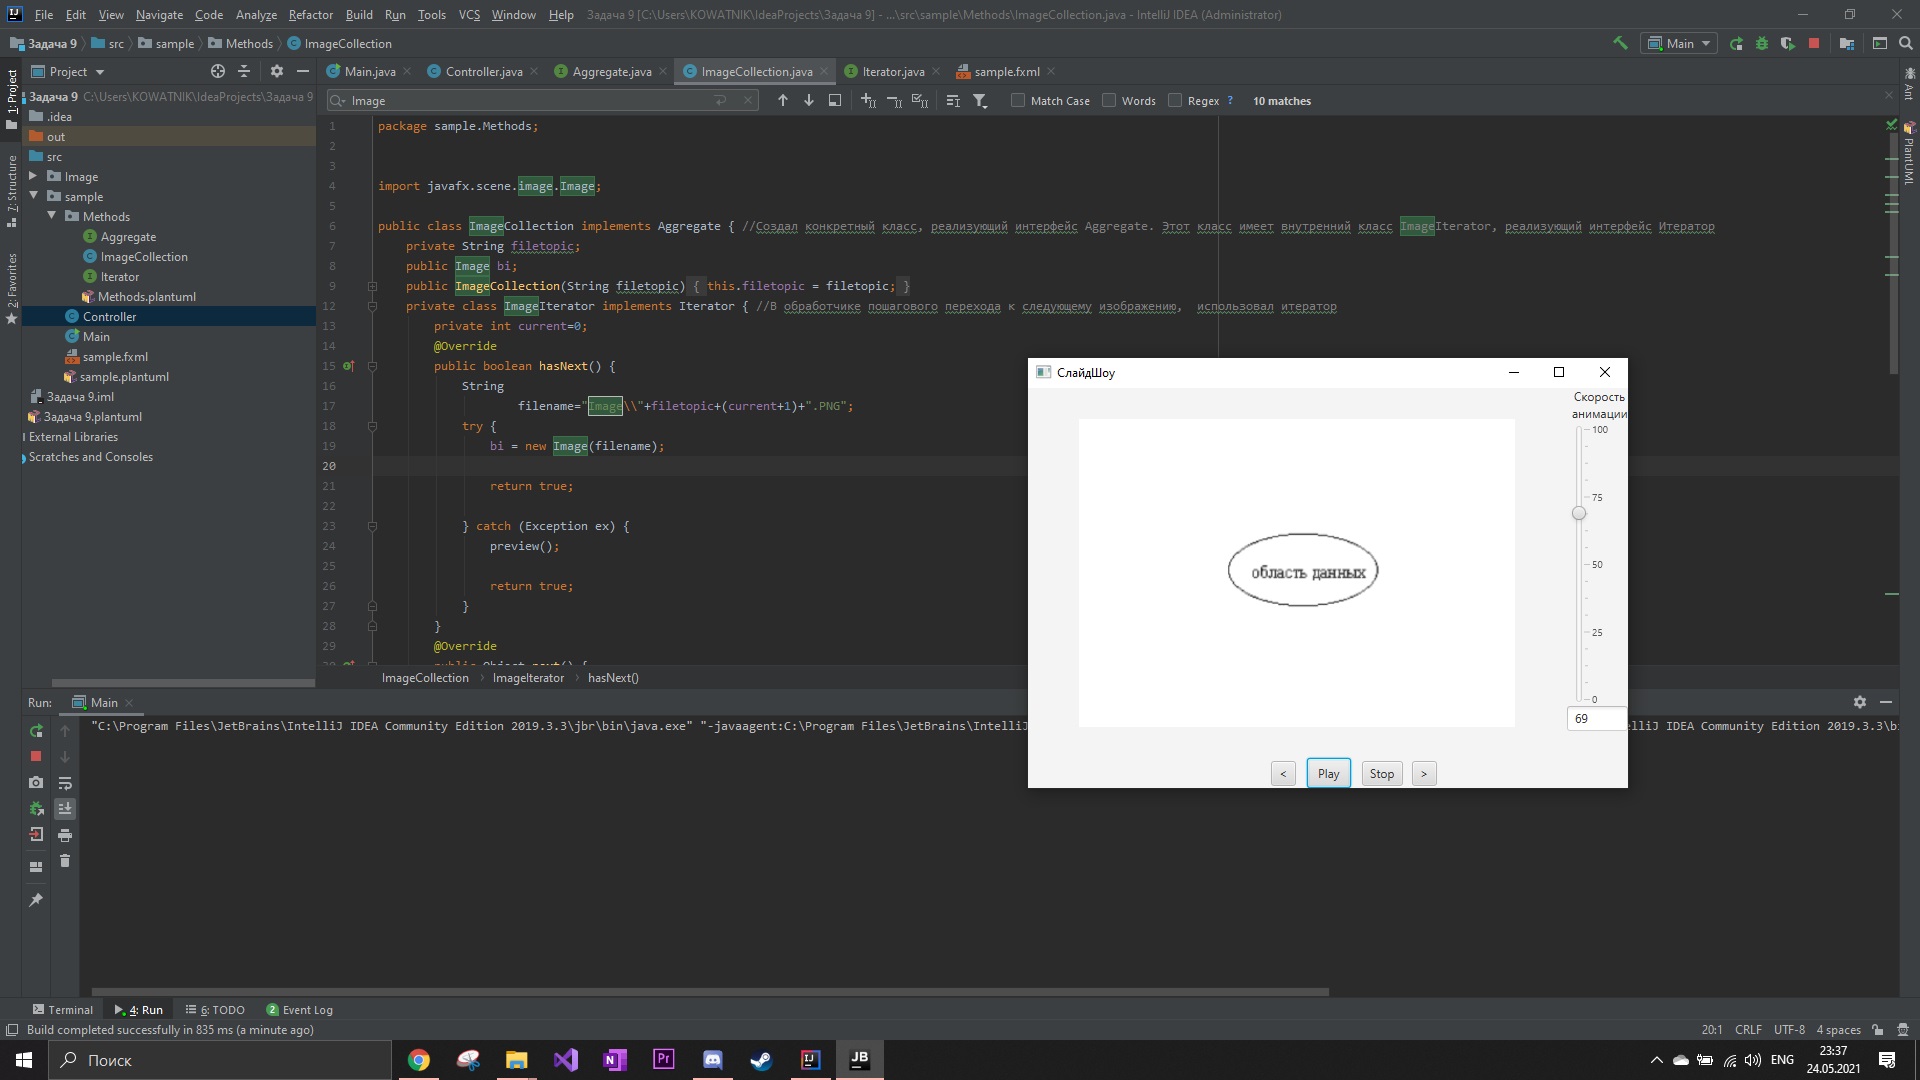This screenshot has height=1080, width=1920.
Task: Clear the console with trash icon
Action: point(65,860)
